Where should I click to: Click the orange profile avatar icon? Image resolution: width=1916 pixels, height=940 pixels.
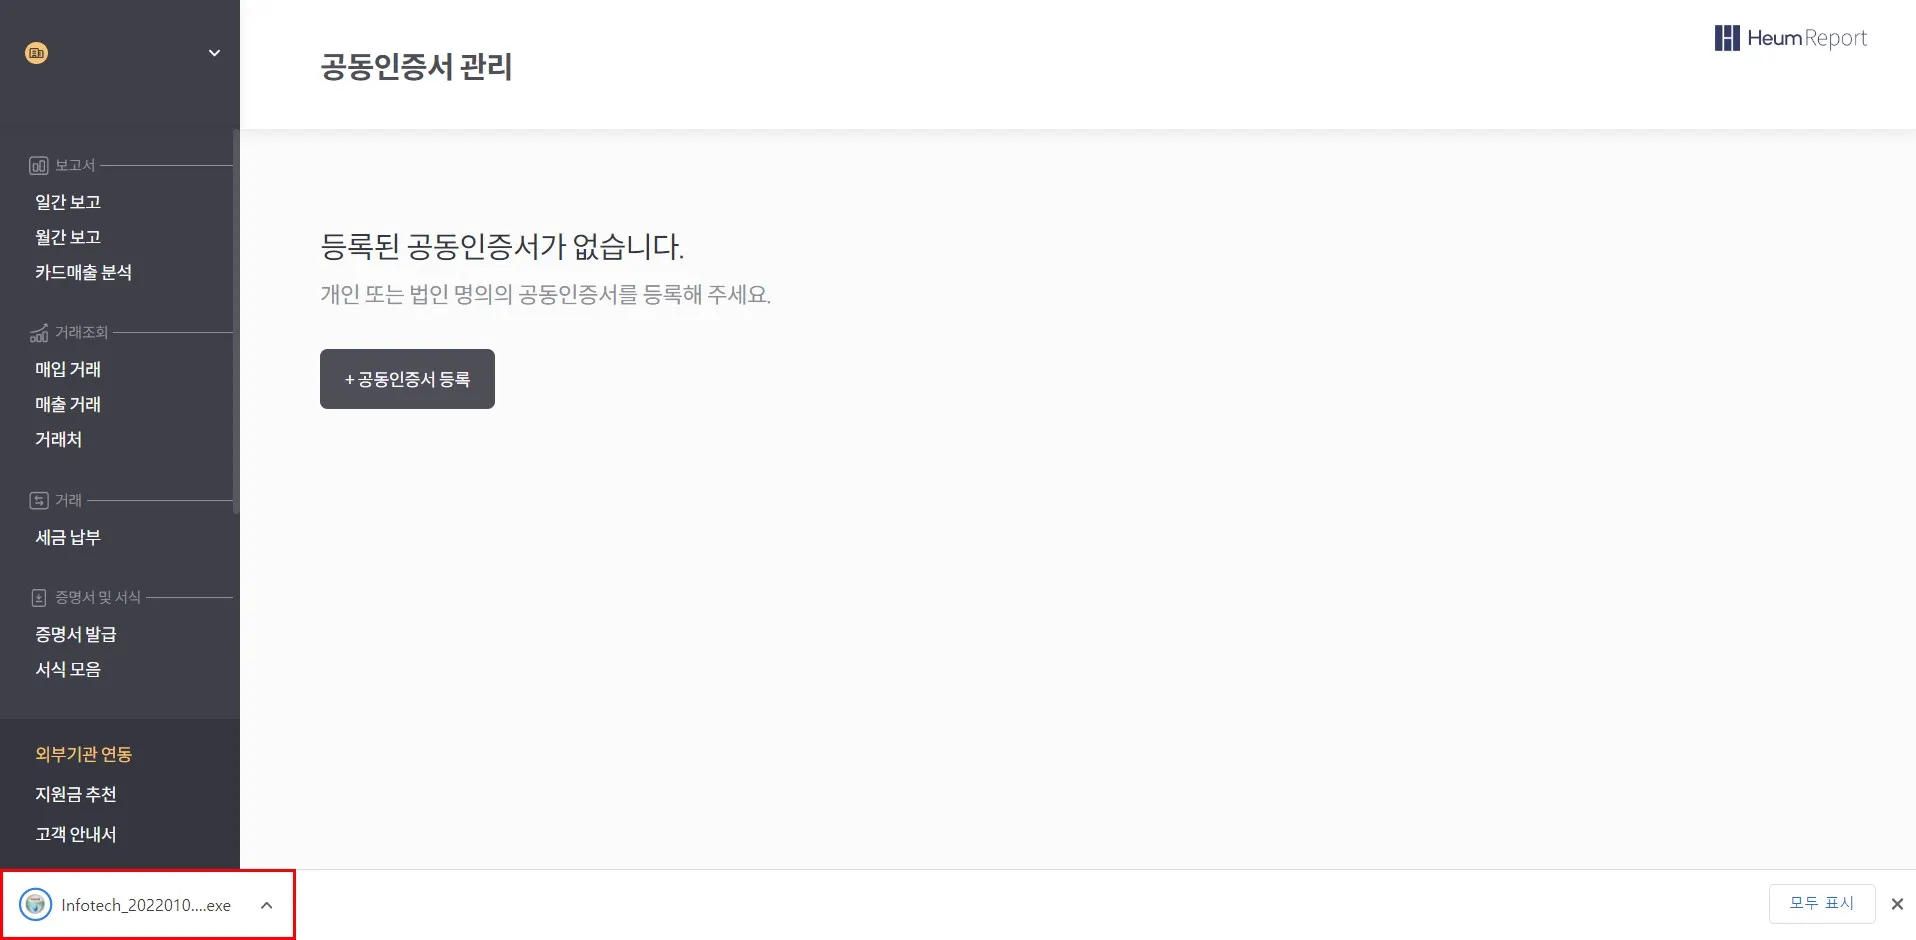pyautogui.click(x=37, y=53)
